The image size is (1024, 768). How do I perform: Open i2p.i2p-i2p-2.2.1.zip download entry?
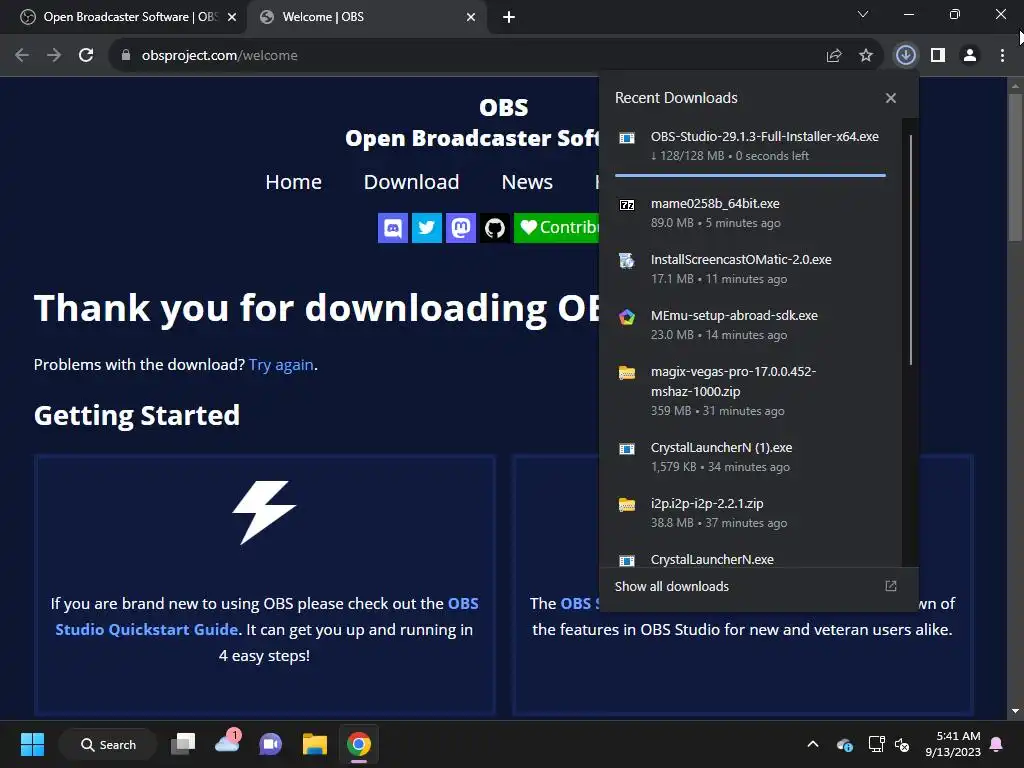[x=750, y=513]
